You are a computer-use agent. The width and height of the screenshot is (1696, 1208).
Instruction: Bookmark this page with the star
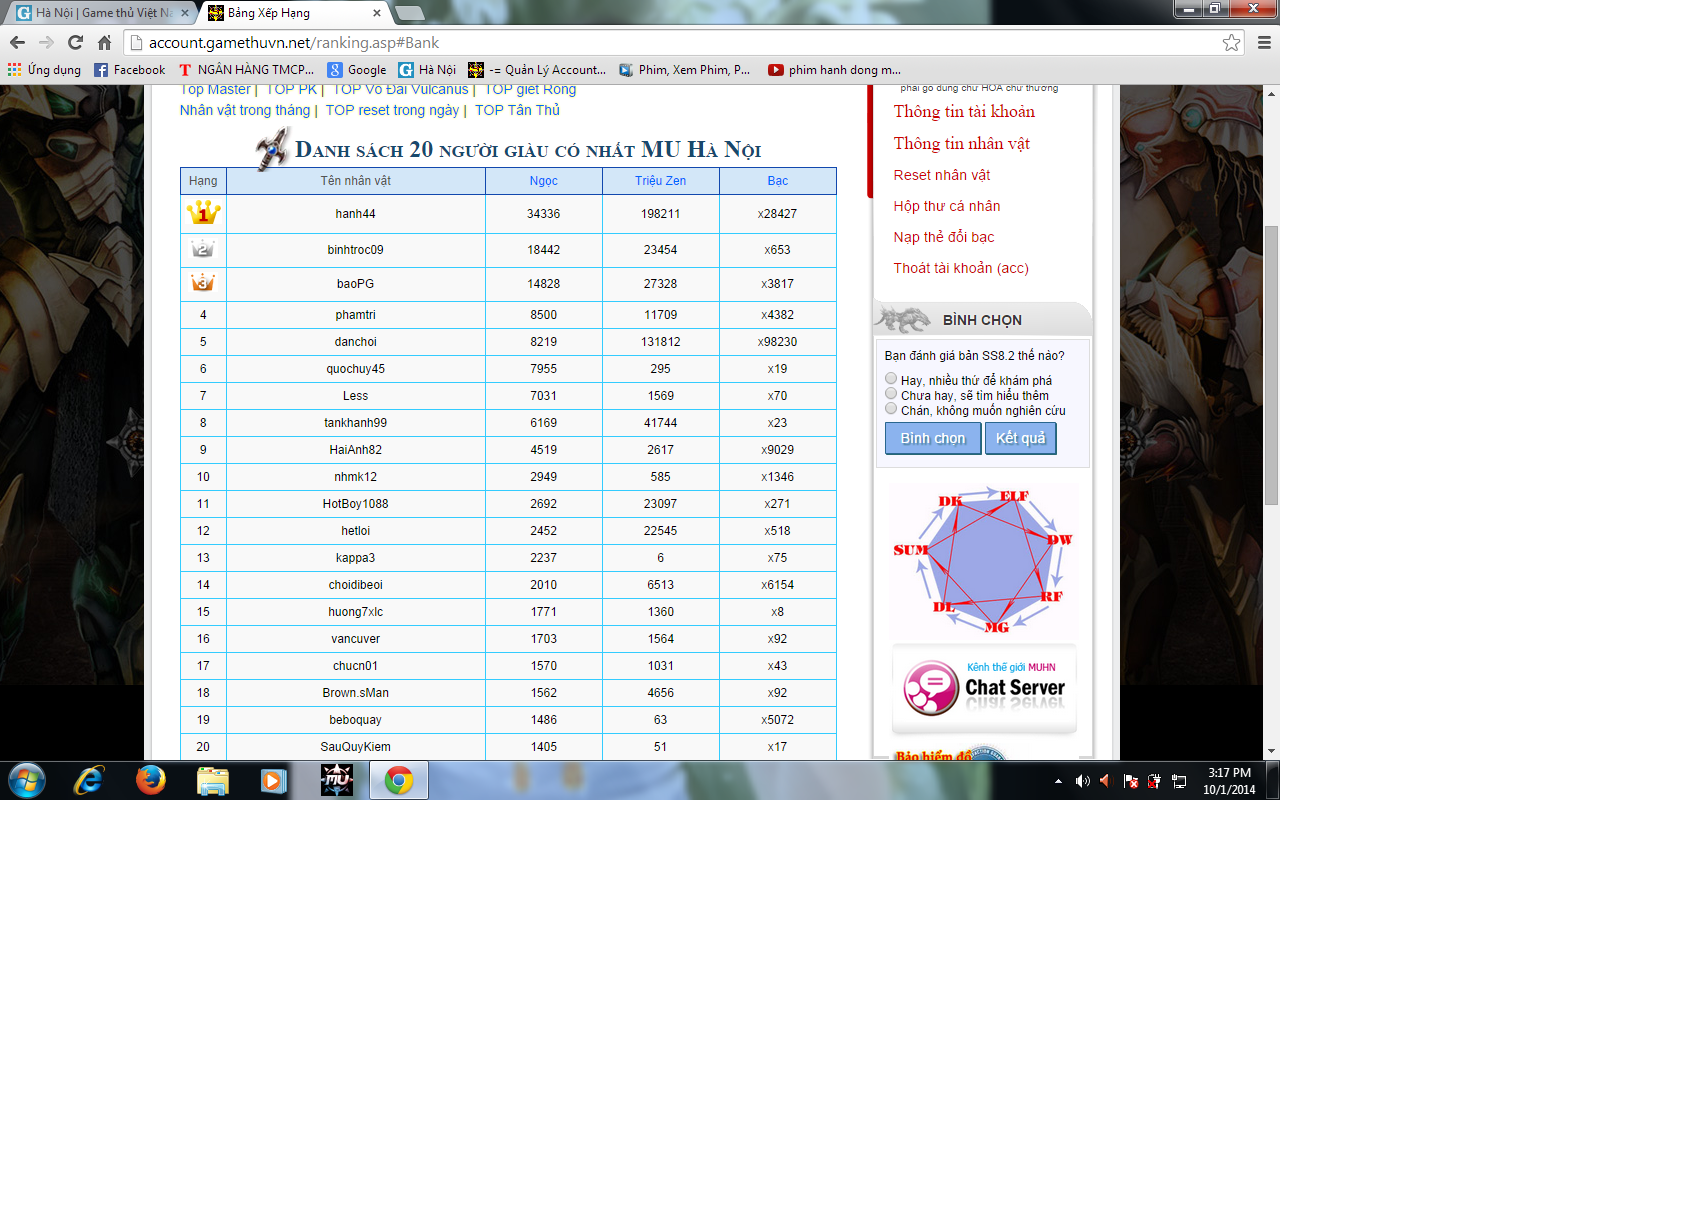[x=1231, y=42]
